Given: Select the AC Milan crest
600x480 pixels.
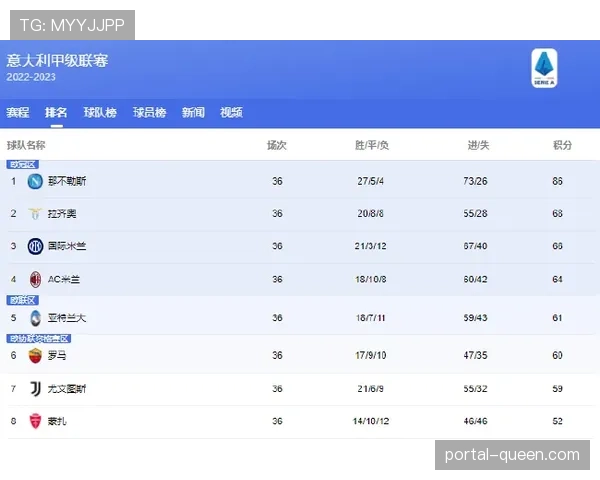Looking at the screenshot, I should pos(35,279).
